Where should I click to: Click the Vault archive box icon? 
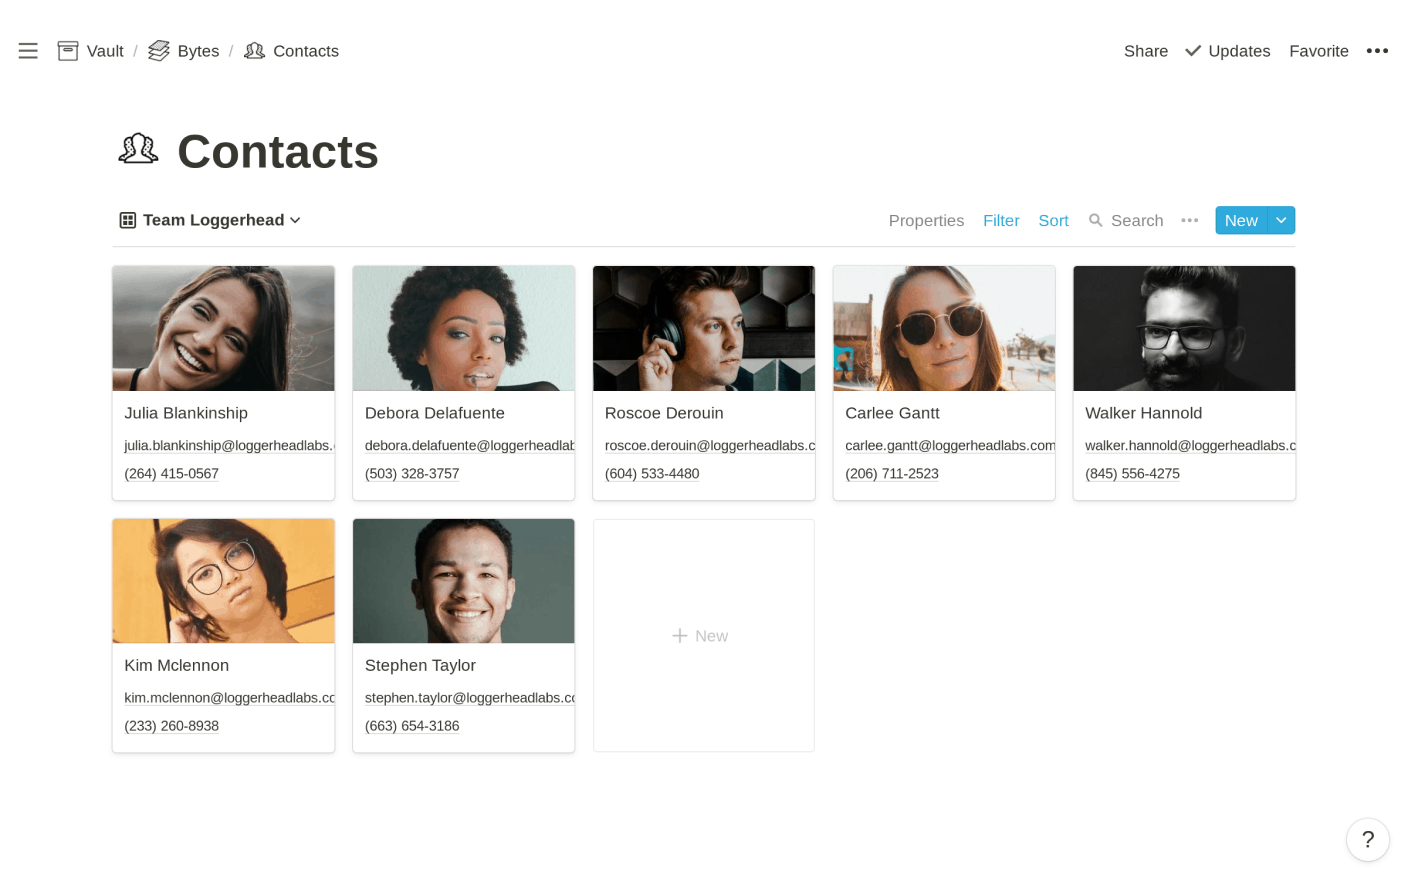point(68,51)
